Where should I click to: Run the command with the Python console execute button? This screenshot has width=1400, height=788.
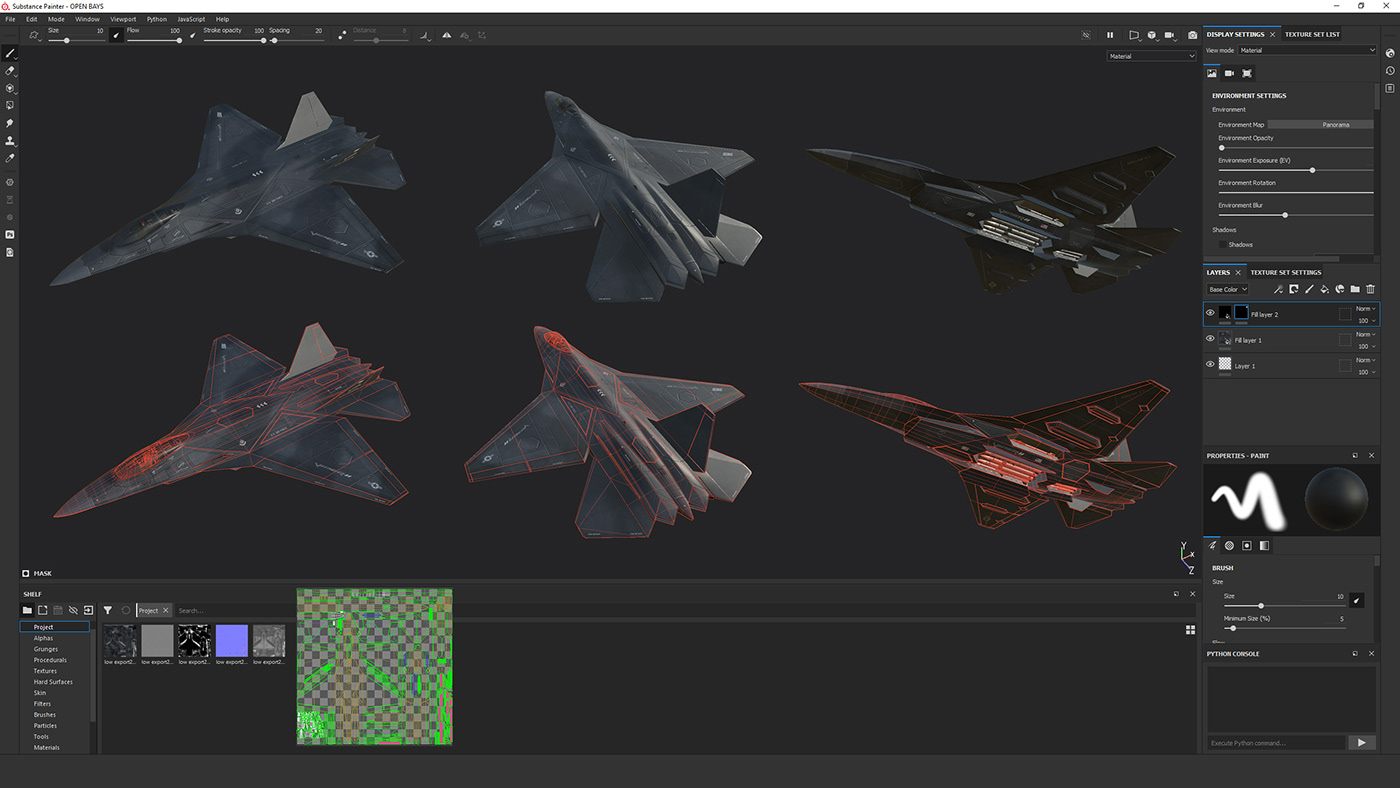click(1362, 742)
